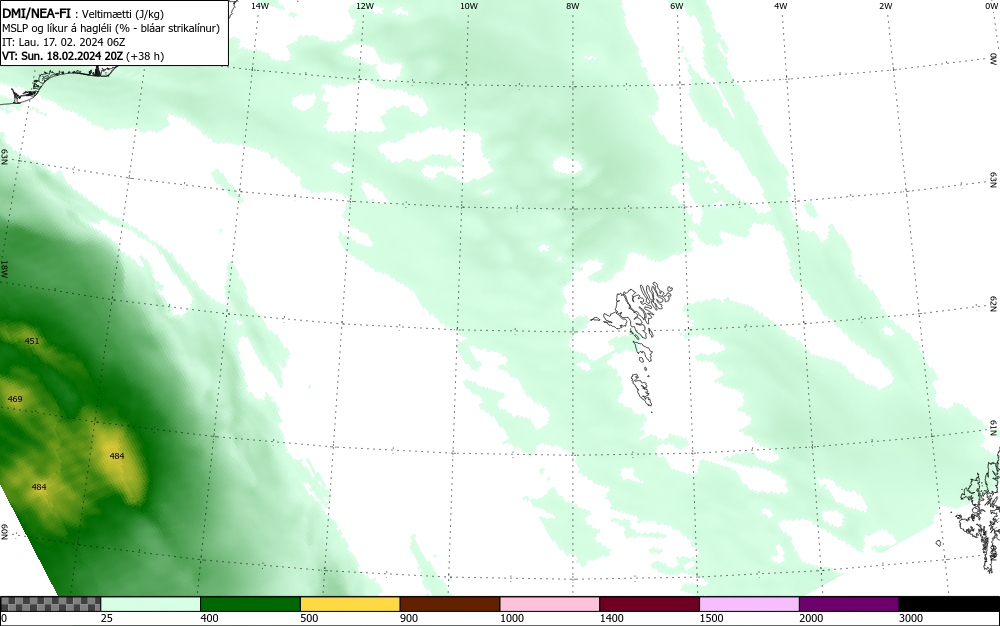This screenshot has width=1000, height=626.
Task: Click the Iceland coastline outline
Action: pyautogui.click(x=61, y=83)
